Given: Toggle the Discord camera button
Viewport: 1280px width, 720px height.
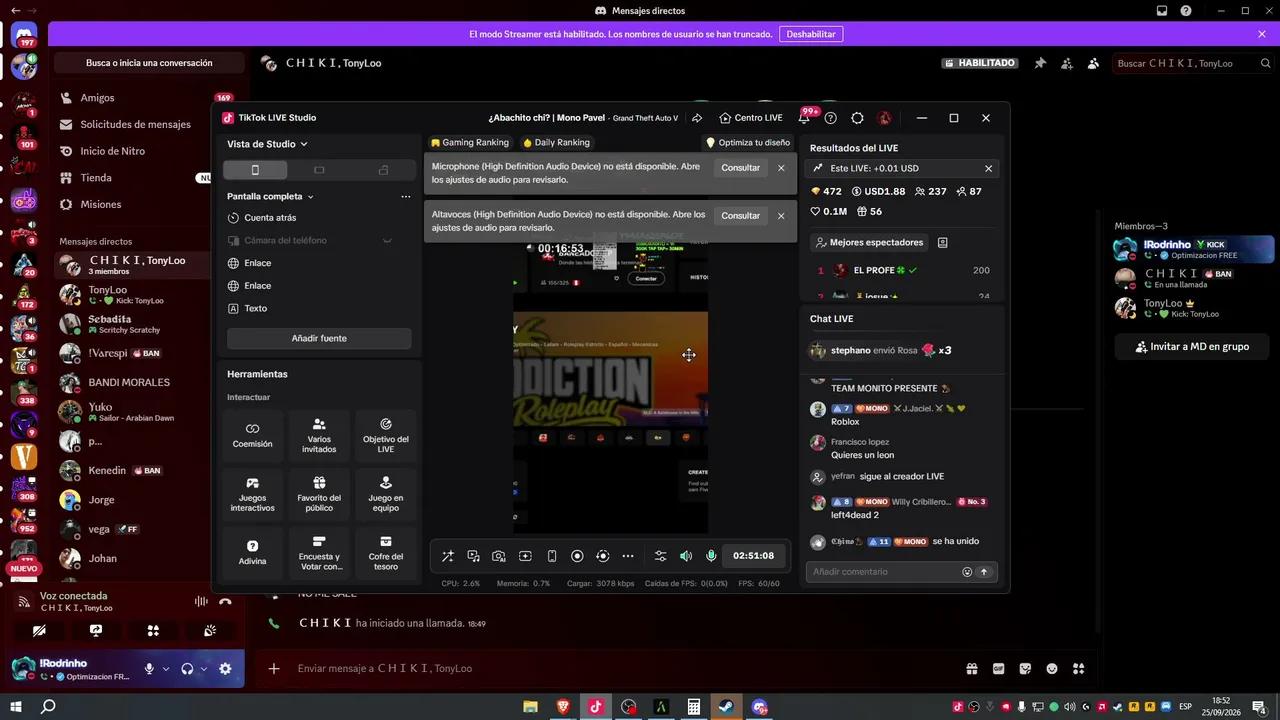Looking at the screenshot, I should pyautogui.click(x=38, y=631).
